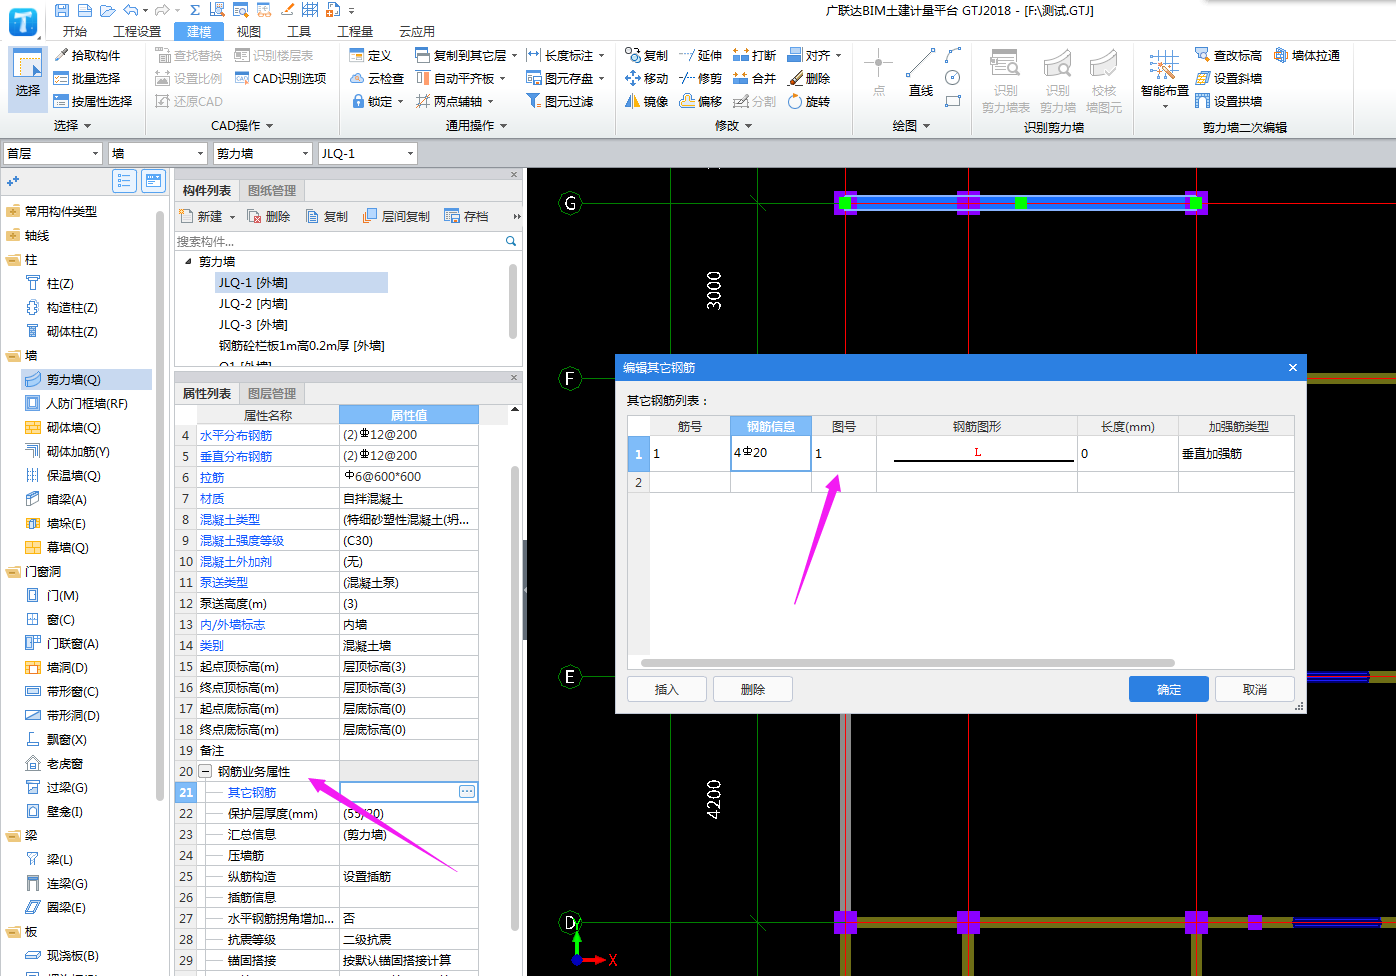Open the 首层 floor dropdown
This screenshot has width=1396, height=976.
point(53,153)
